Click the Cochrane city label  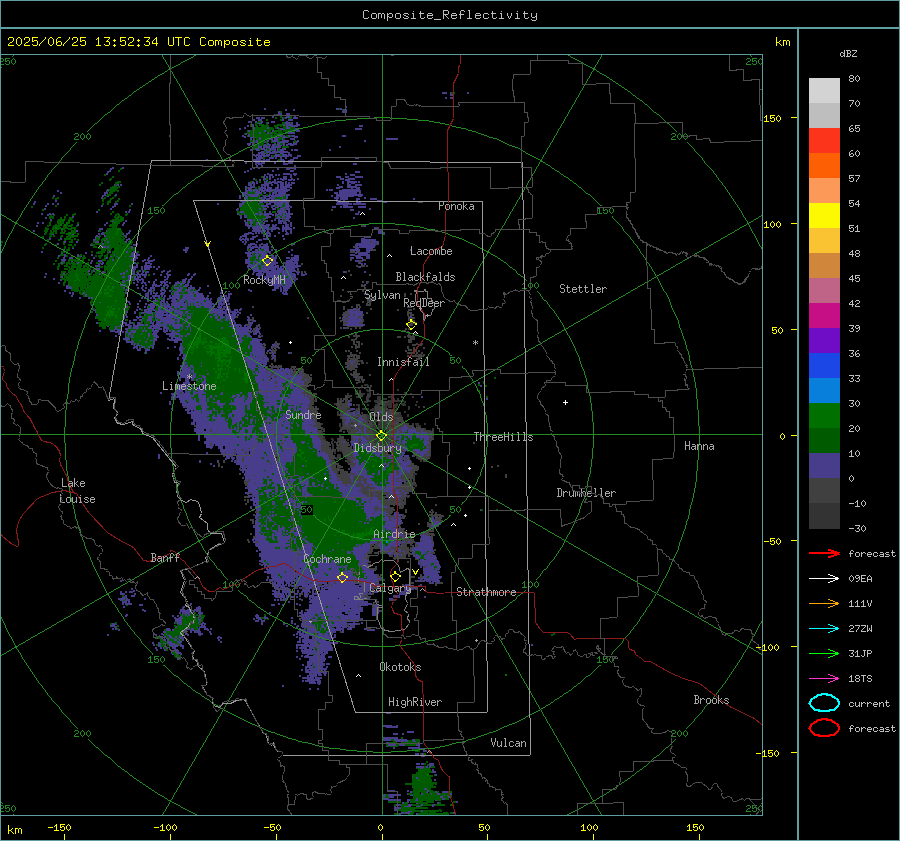point(327,559)
